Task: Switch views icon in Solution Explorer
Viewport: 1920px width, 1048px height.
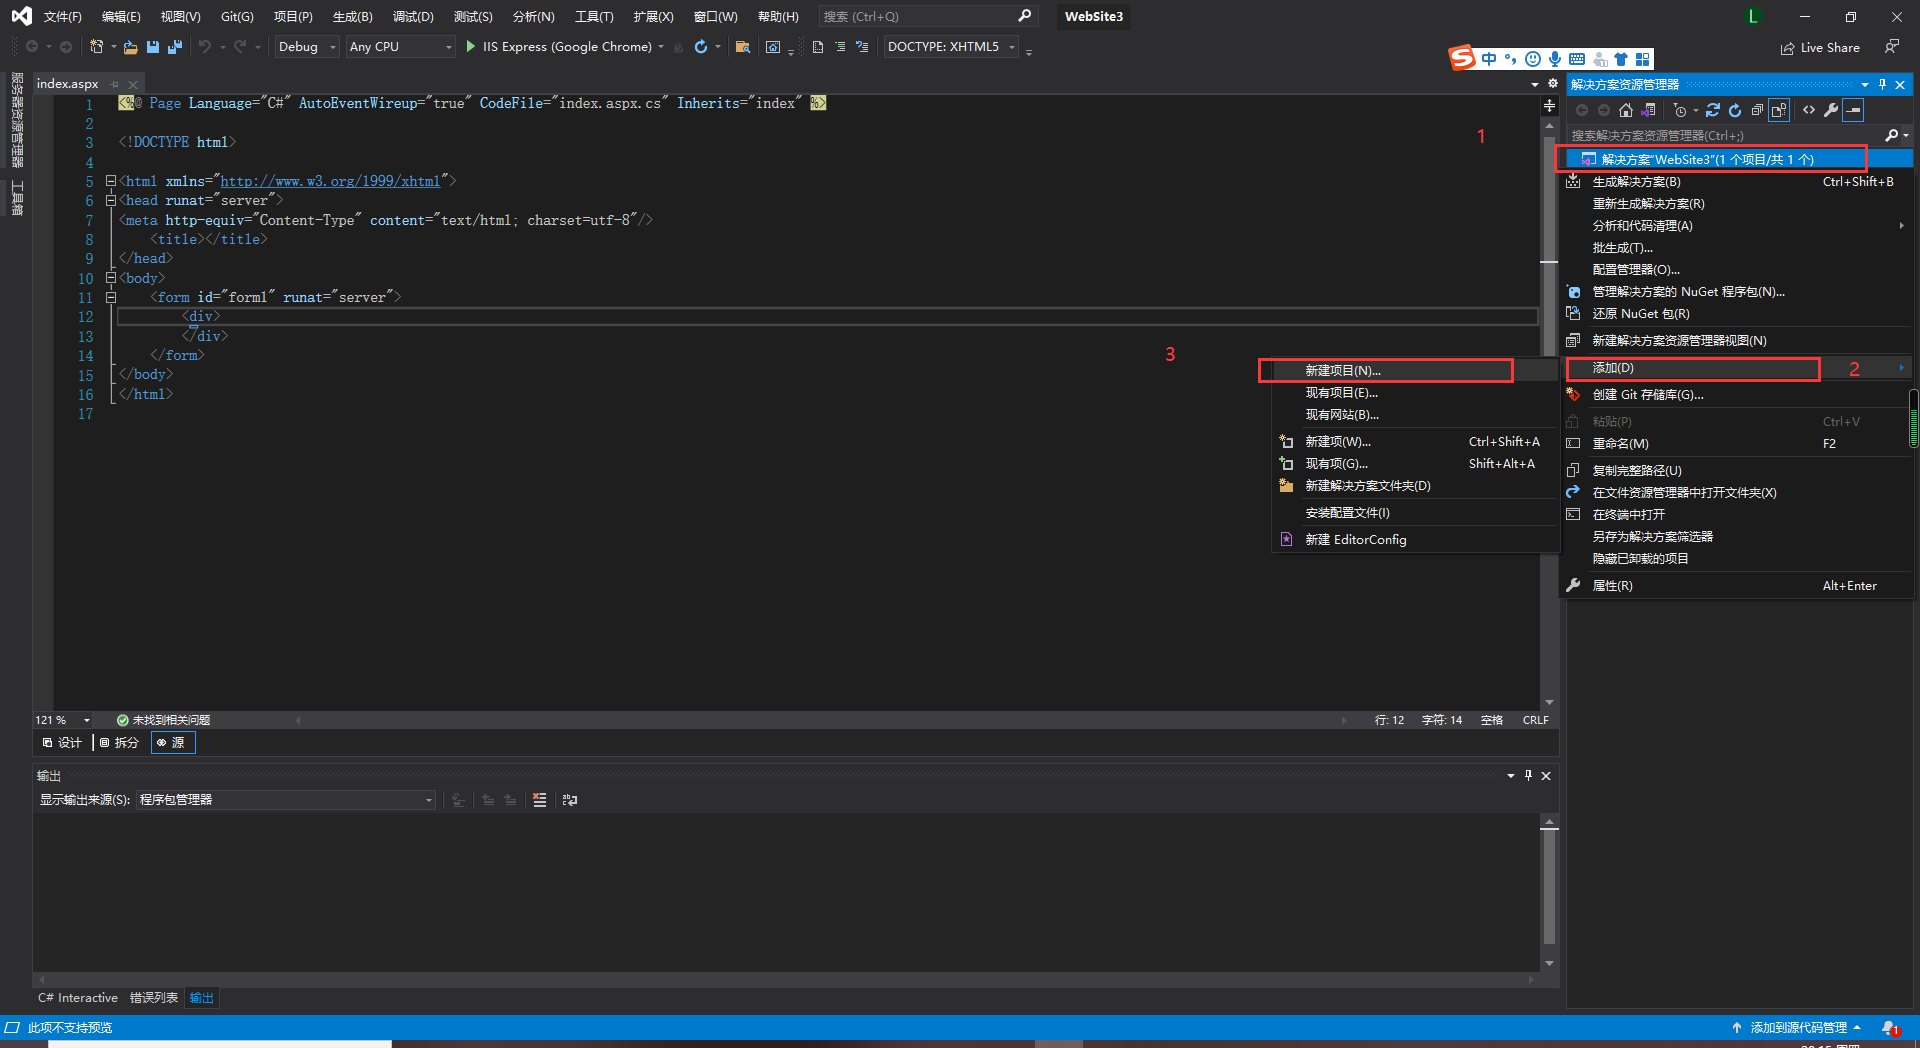Action: [1649, 110]
